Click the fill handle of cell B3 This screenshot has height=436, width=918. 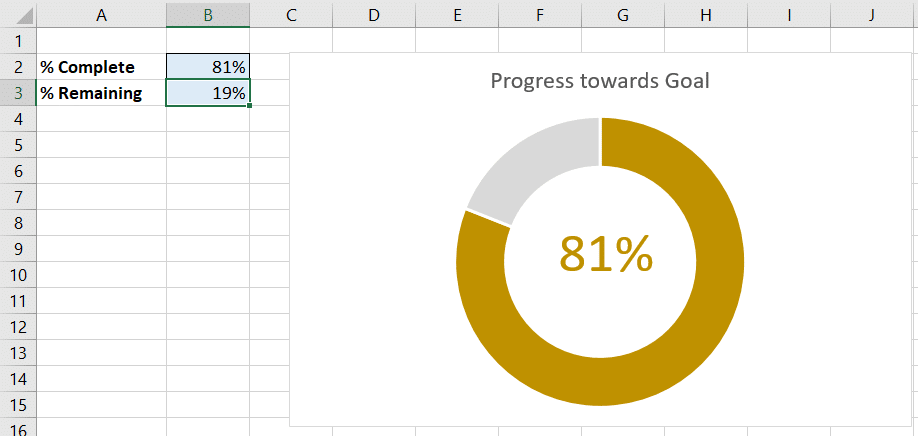click(x=250, y=106)
